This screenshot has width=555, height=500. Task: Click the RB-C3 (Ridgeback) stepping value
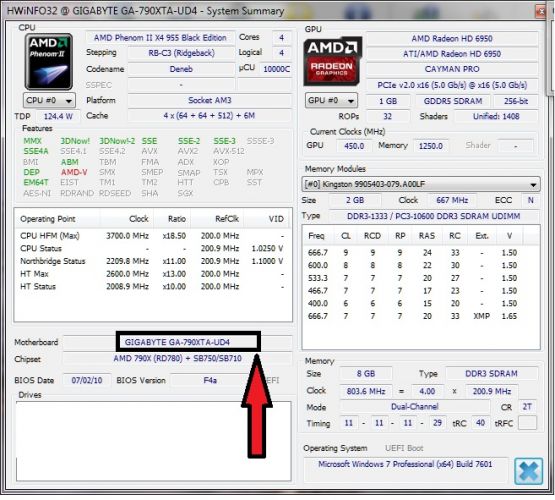pos(181,53)
